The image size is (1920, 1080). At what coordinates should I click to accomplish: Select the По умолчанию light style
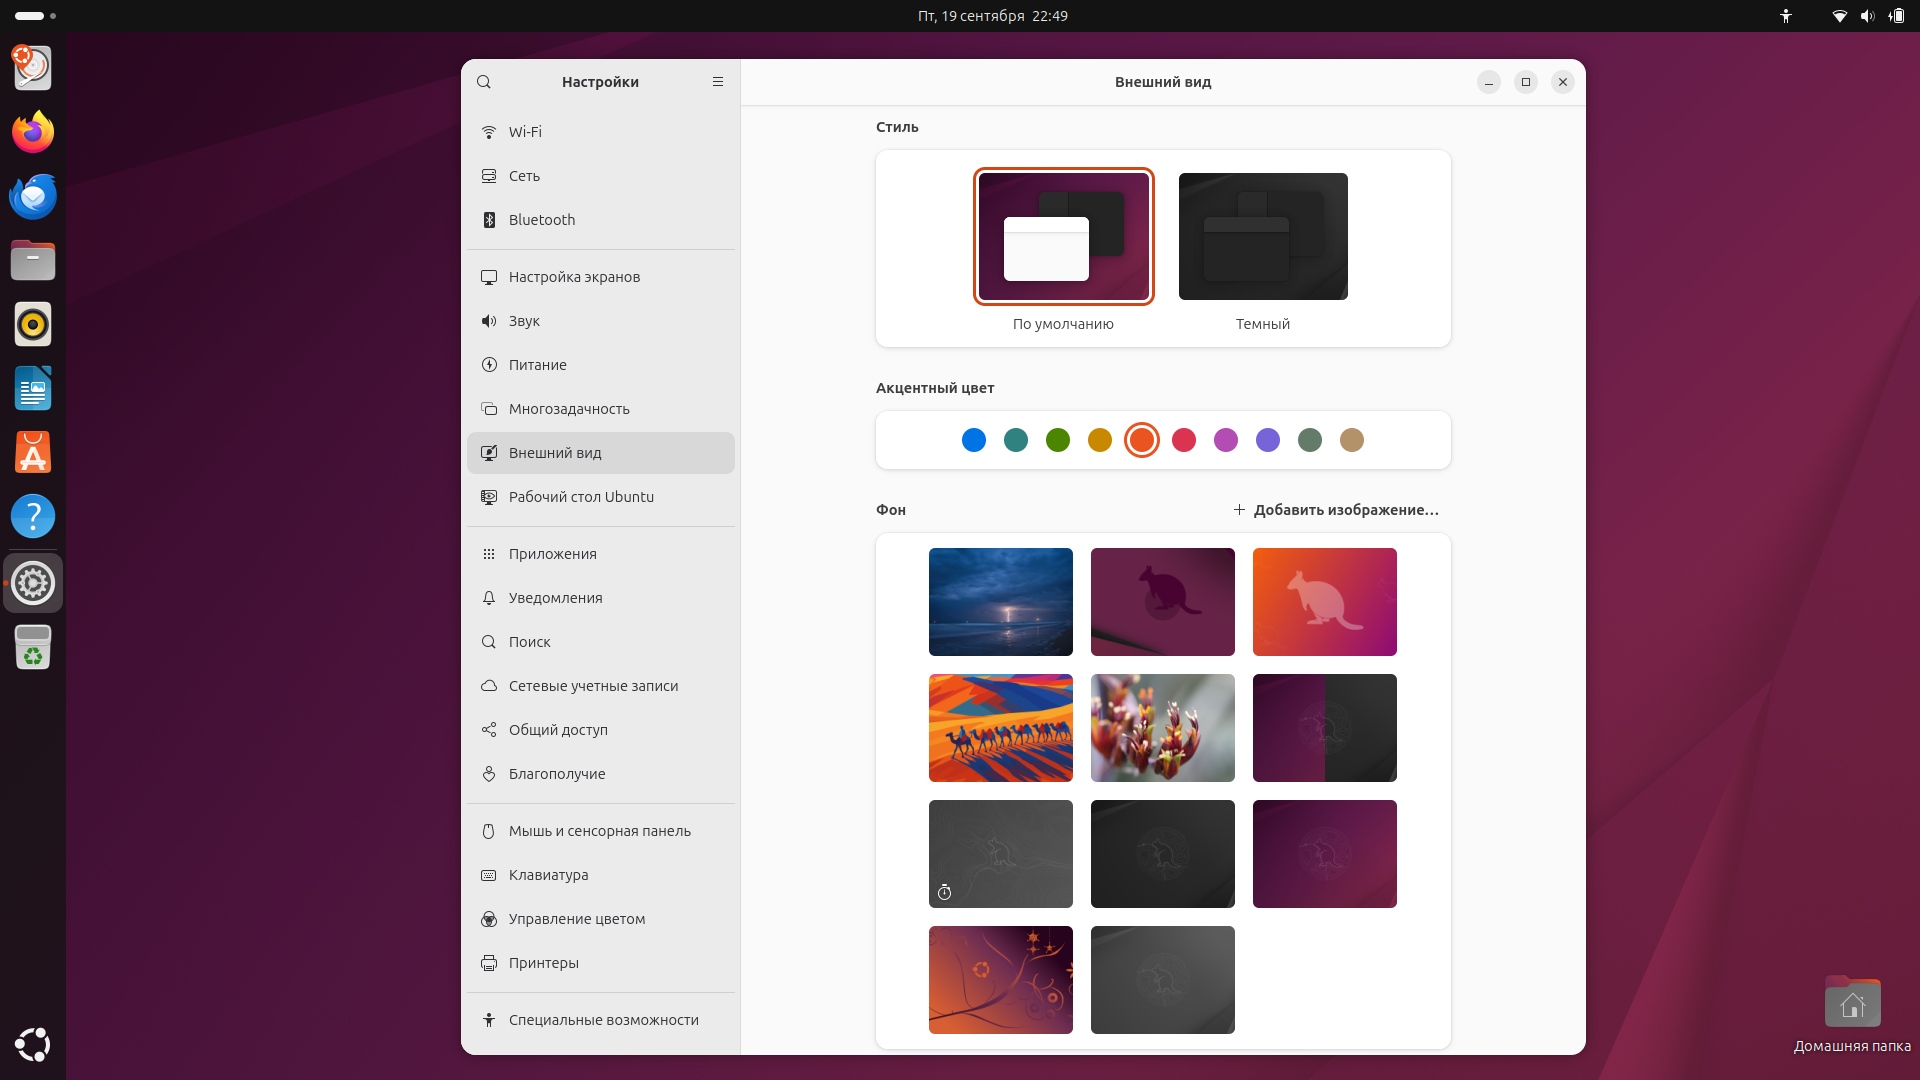tap(1063, 236)
